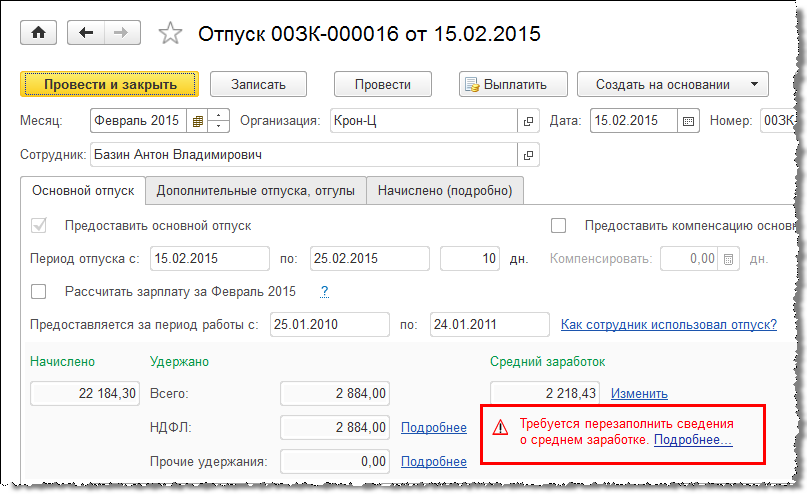Add document to favorites with star

pyautogui.click(x=170, y=33)
